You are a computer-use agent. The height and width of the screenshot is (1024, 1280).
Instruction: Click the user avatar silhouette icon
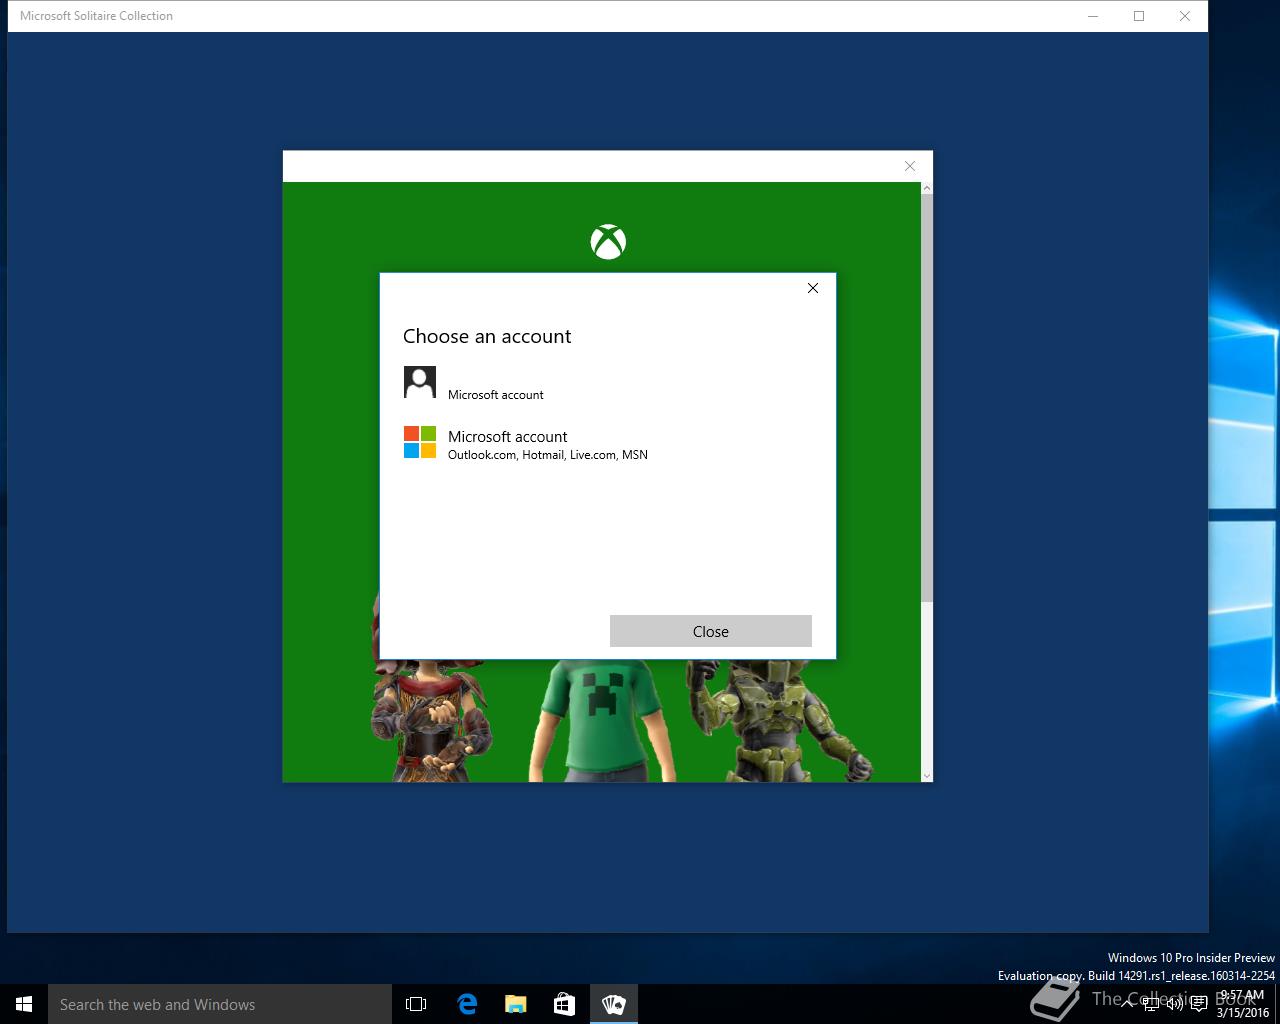pyautogui.click(x=420, y=382)
